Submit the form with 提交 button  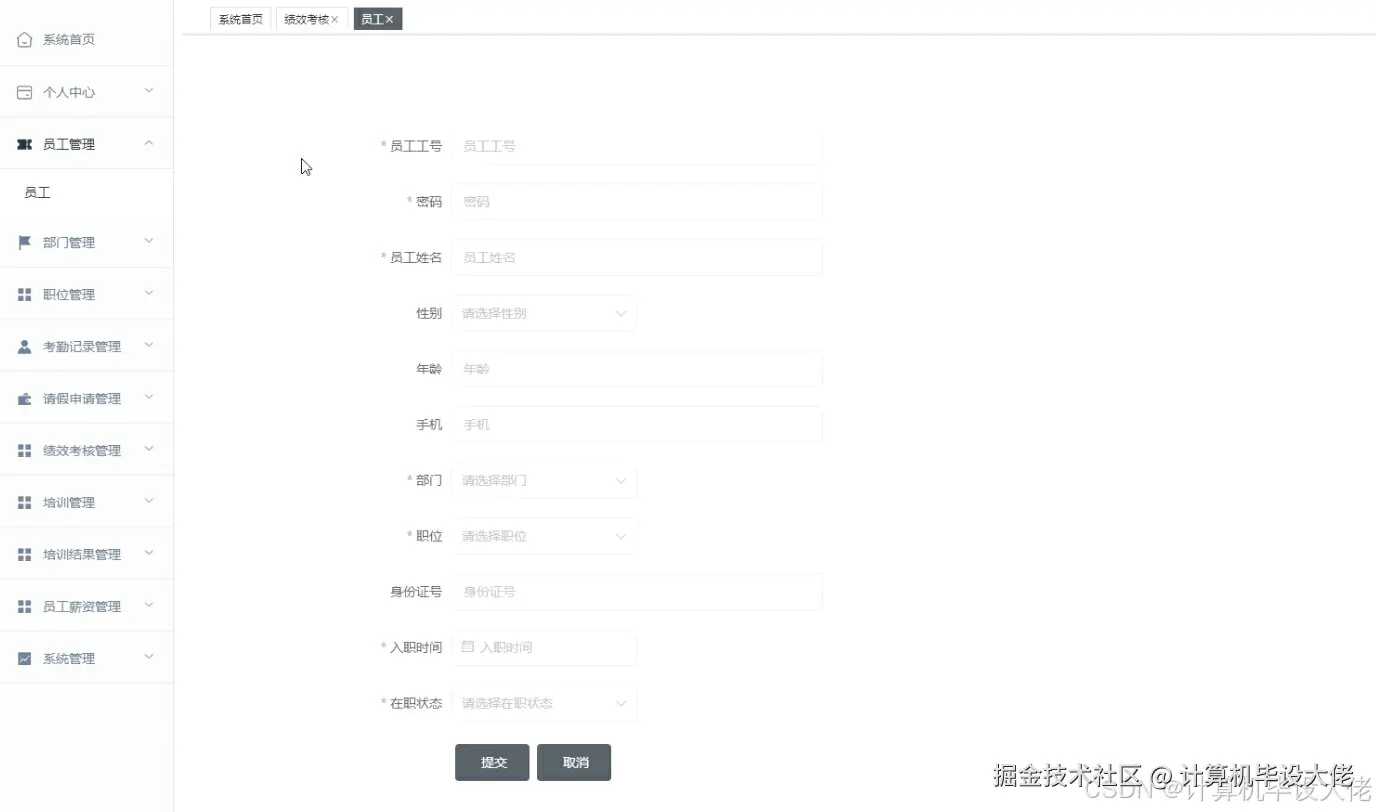pos(492,762)
